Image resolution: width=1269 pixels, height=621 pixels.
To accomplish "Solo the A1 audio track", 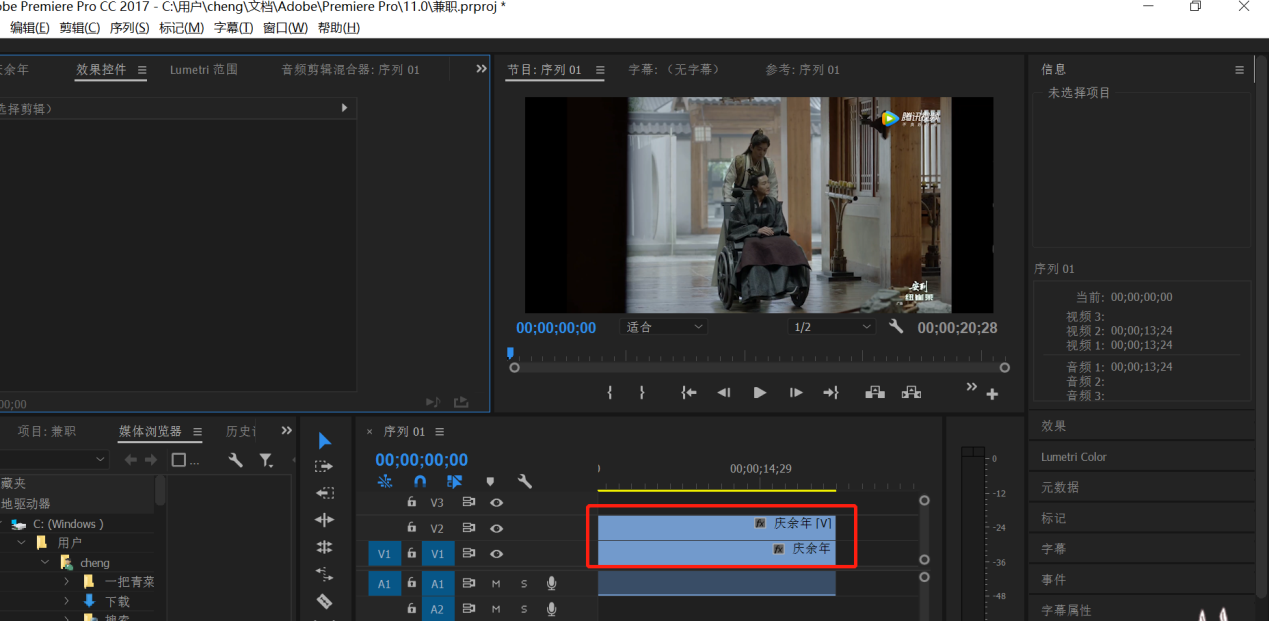I will tap(523, 583).
